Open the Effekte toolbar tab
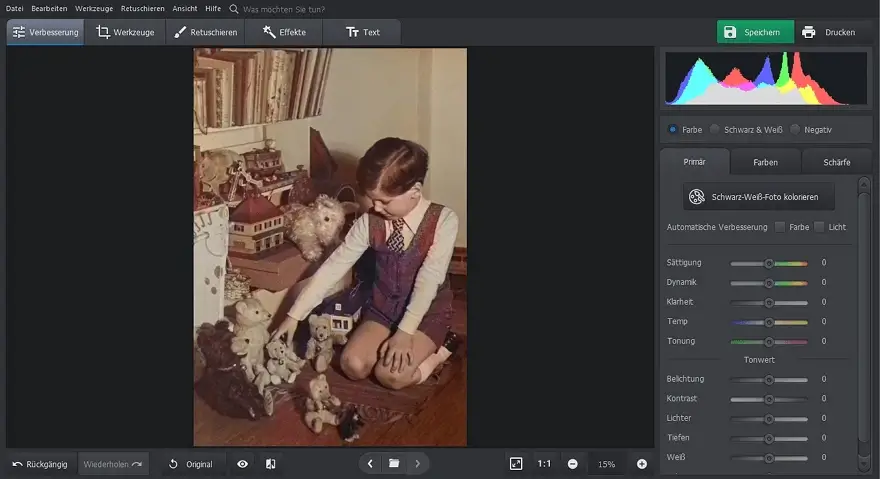The height and width of the screenshot is (479, 880). tap(284, 32)
